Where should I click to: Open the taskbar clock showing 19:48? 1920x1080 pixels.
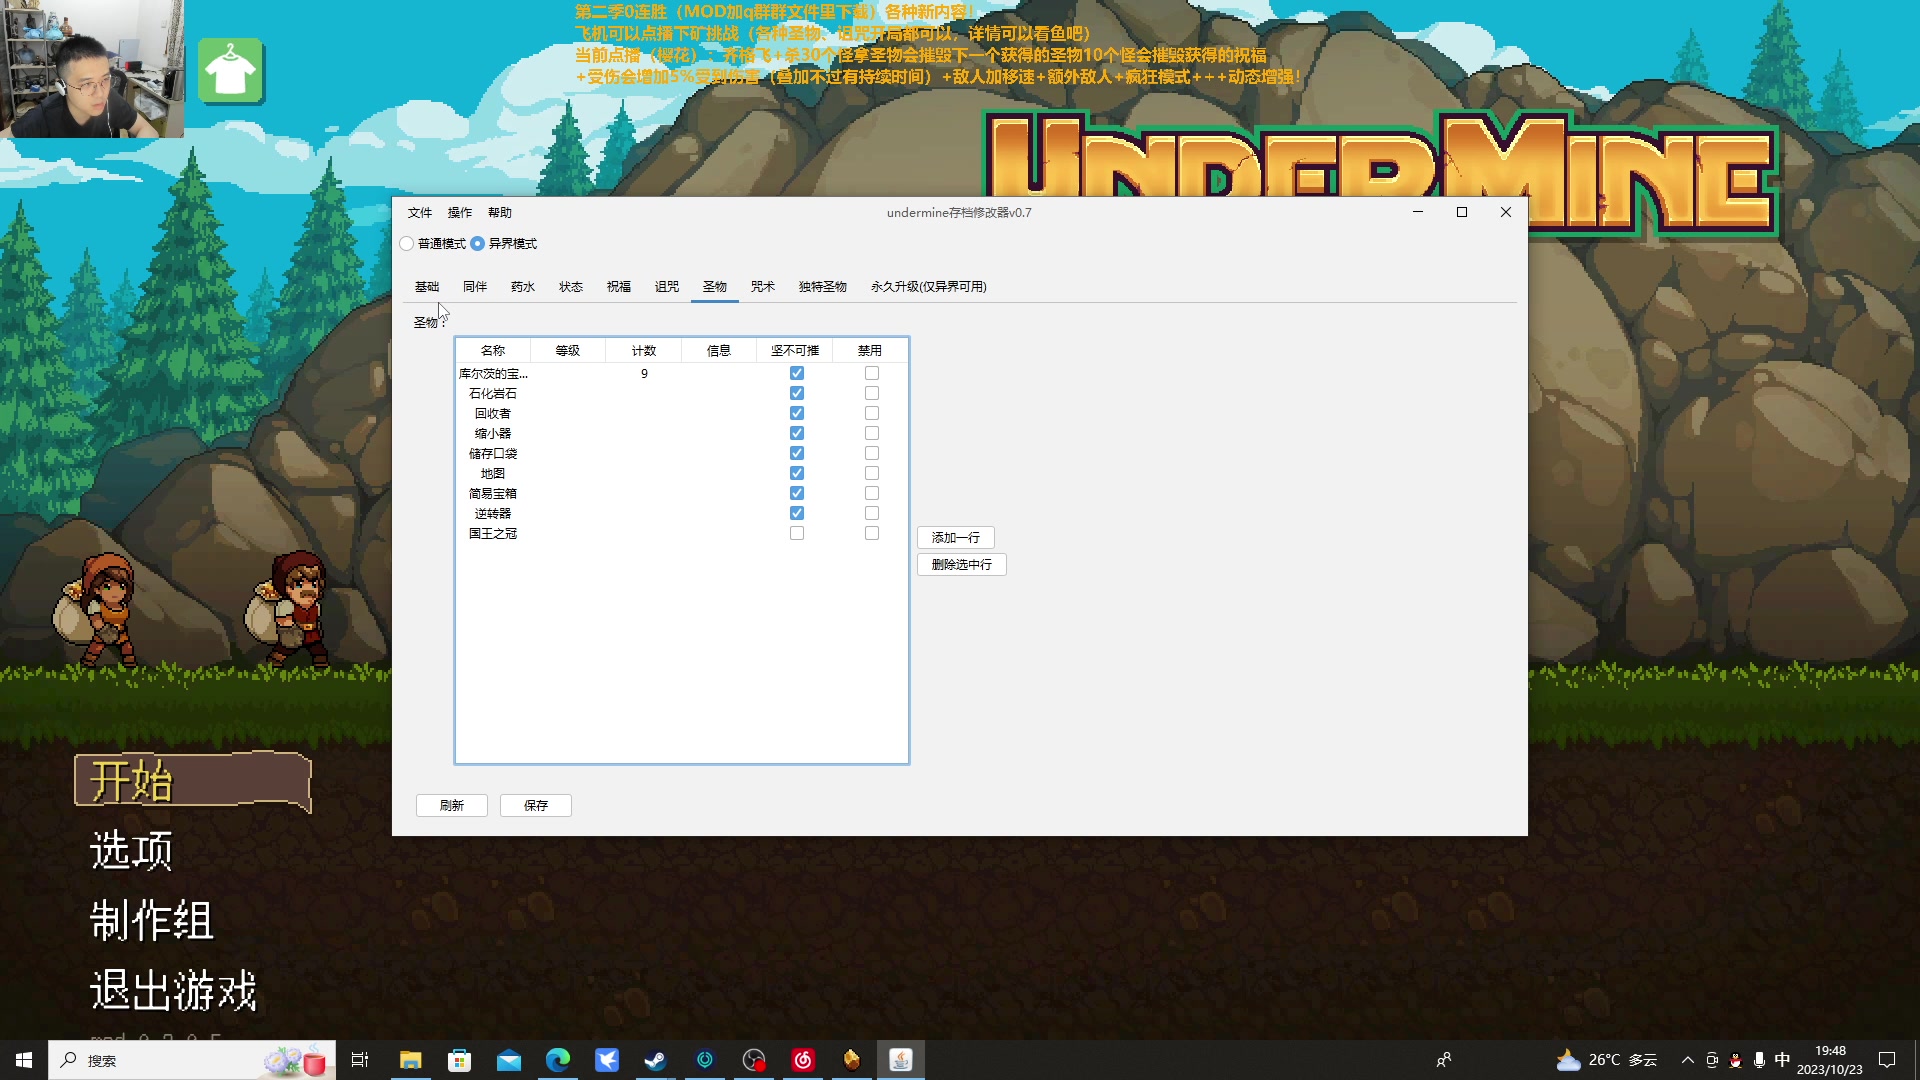click(1830, 1060)
